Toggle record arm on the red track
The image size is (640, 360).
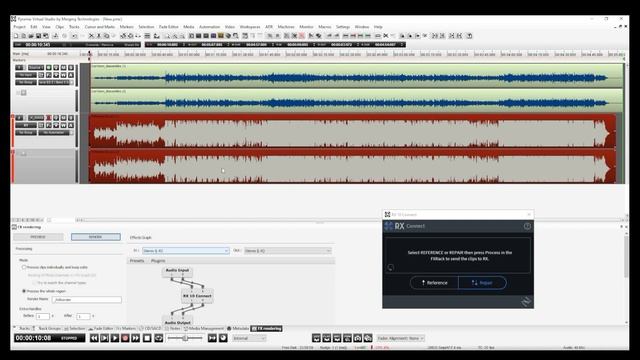[x=49, y=118]
